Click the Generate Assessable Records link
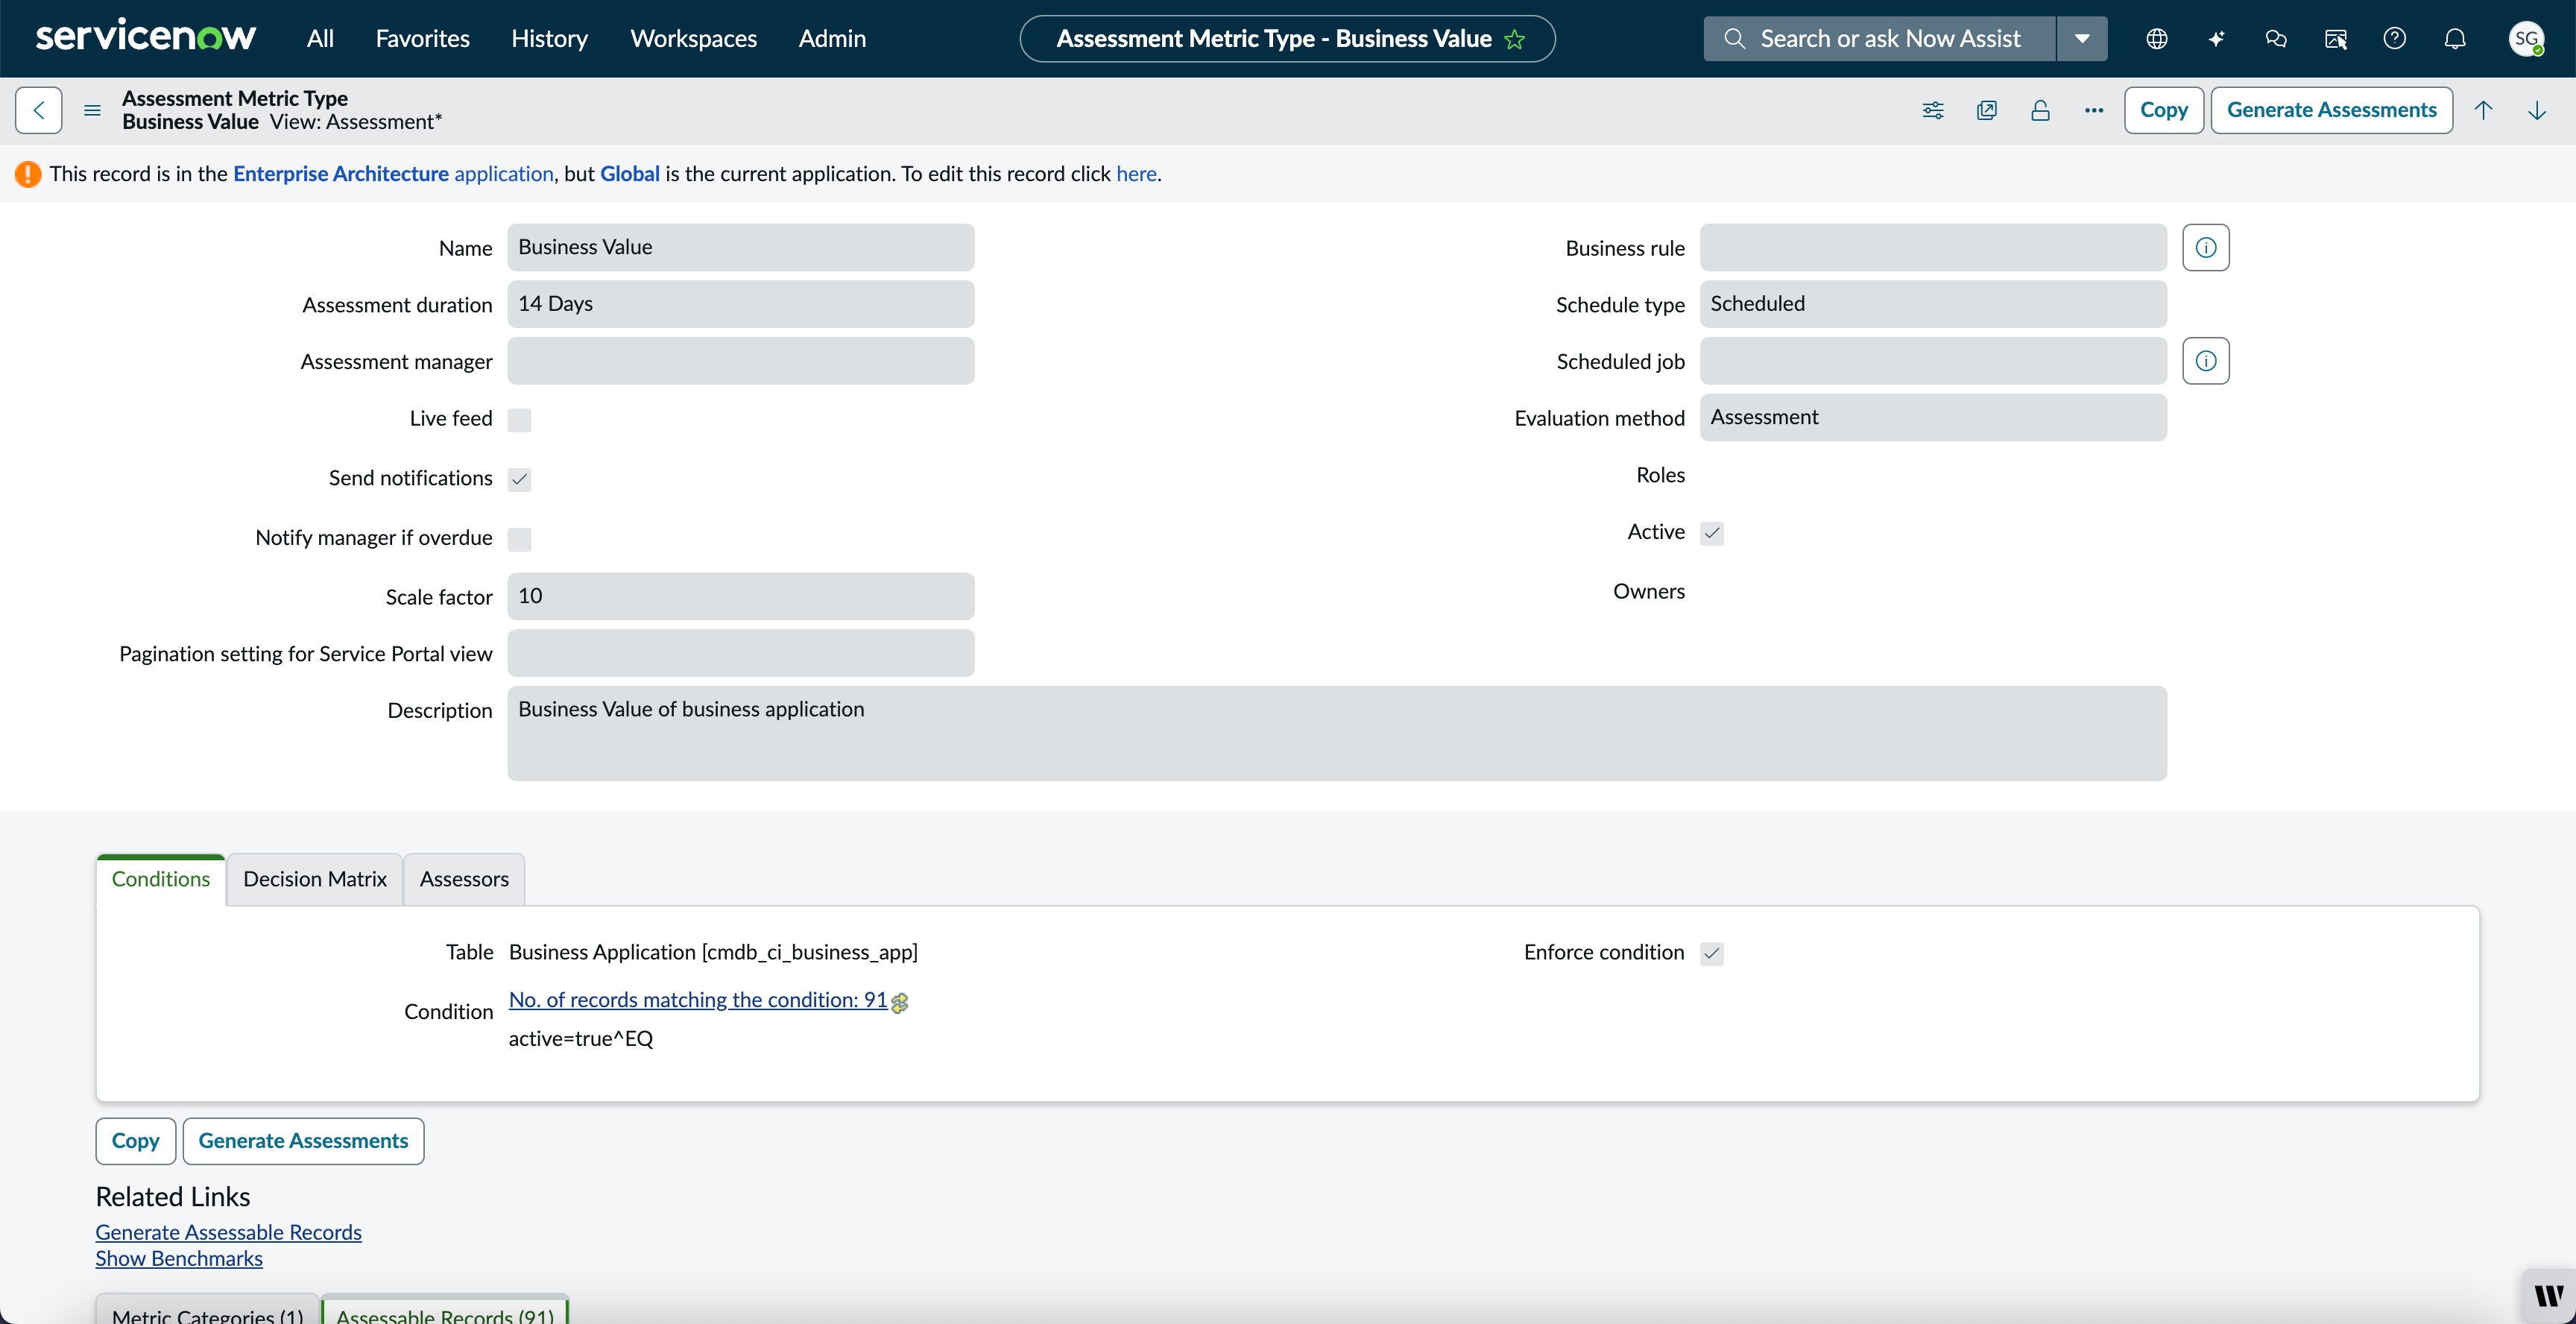 coord(229,1232)
